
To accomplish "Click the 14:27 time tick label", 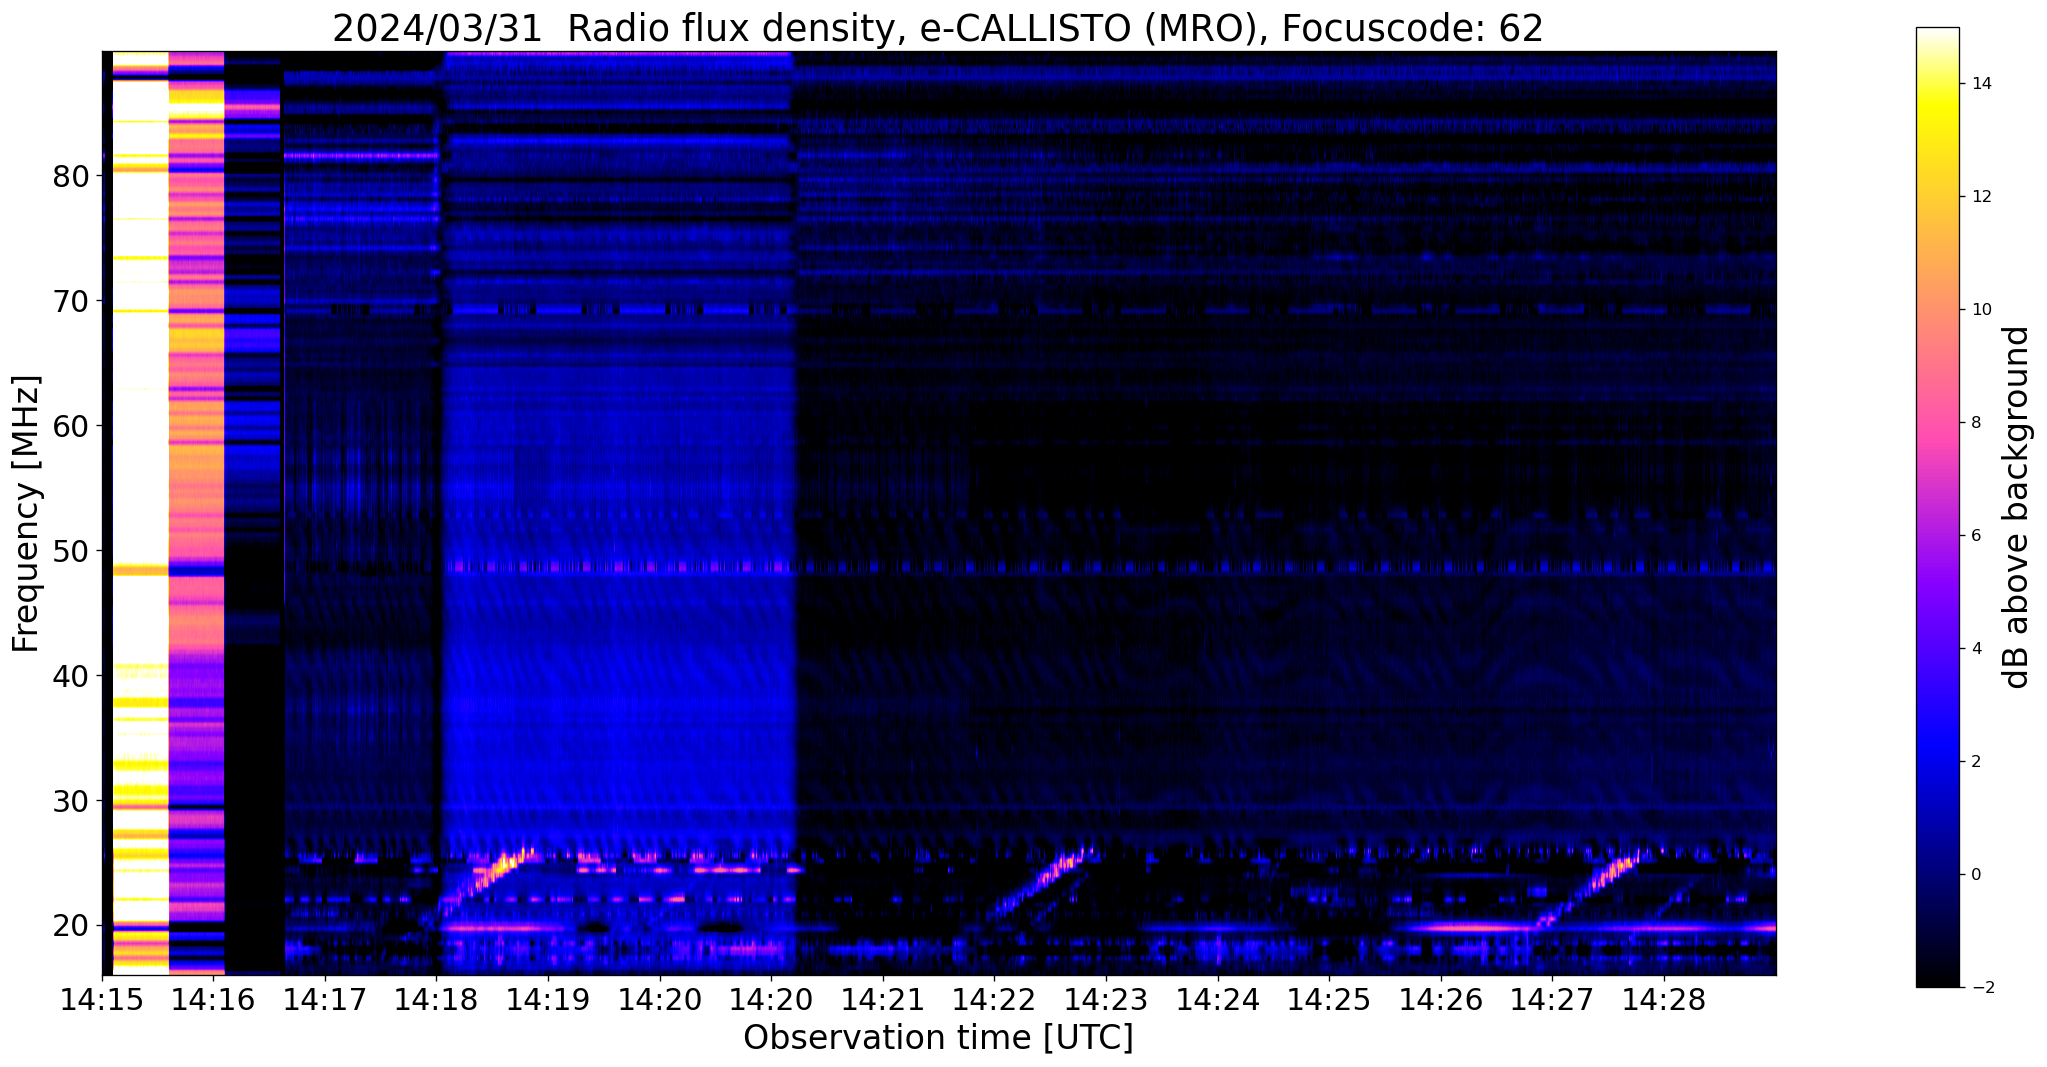I will click(1552, 1000).
